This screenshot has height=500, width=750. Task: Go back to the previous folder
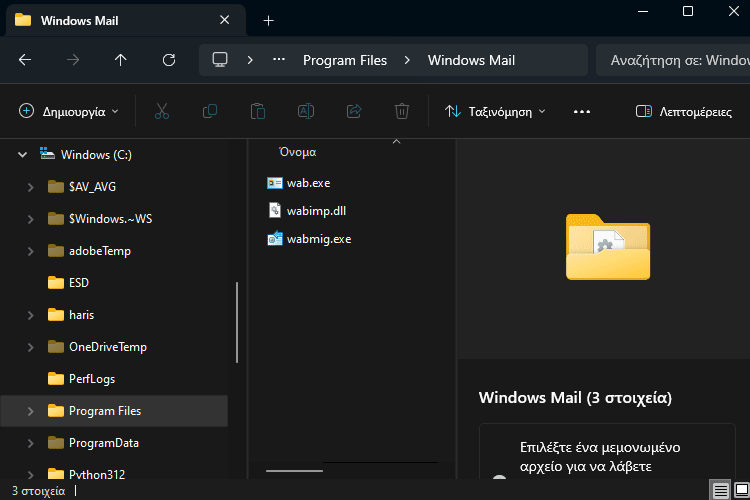click(25, 60)
